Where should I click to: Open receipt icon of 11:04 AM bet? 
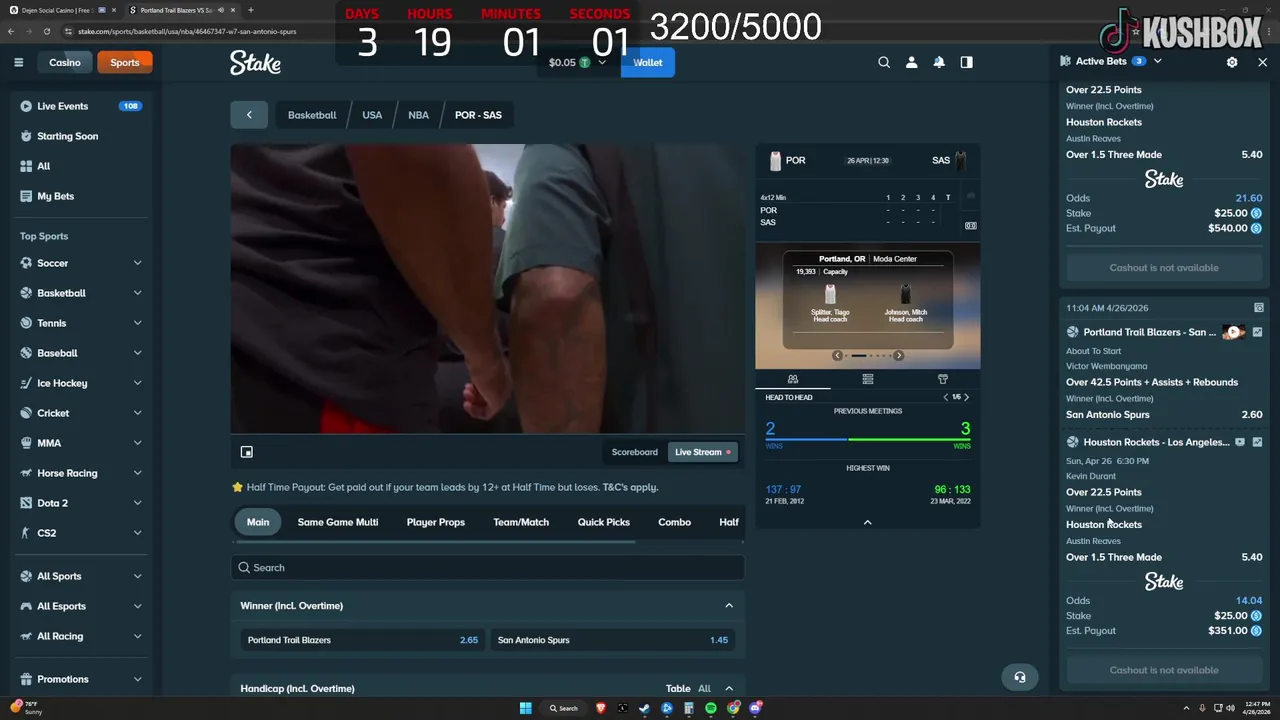click(x=1258, y=308)
